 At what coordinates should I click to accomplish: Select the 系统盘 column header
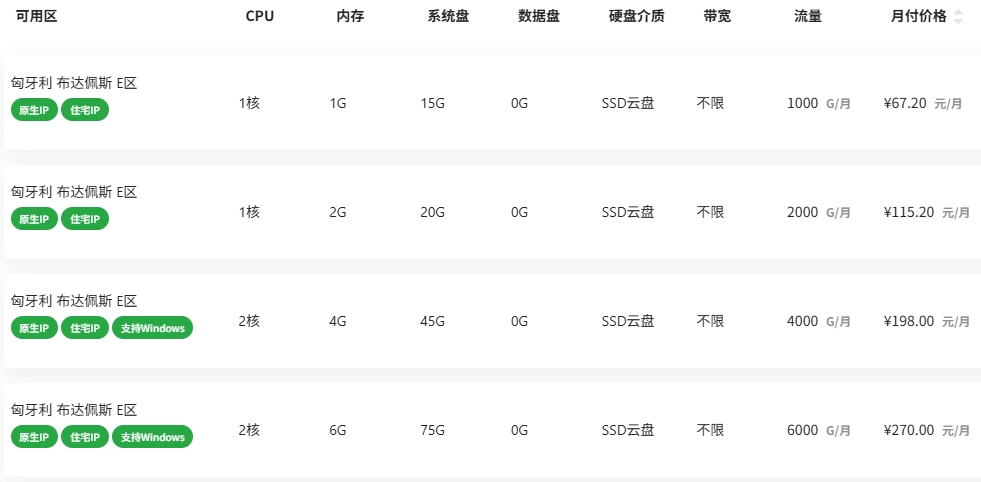click(x=448, y=16)
